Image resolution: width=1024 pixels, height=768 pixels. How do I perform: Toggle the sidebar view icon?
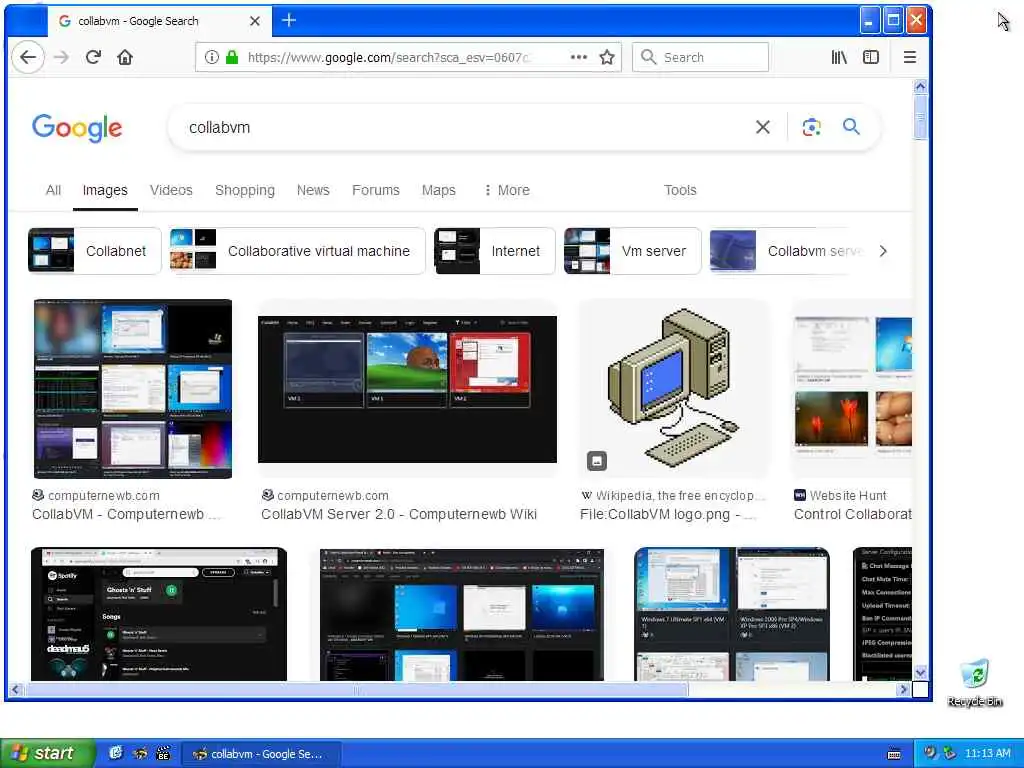(871, 57)
